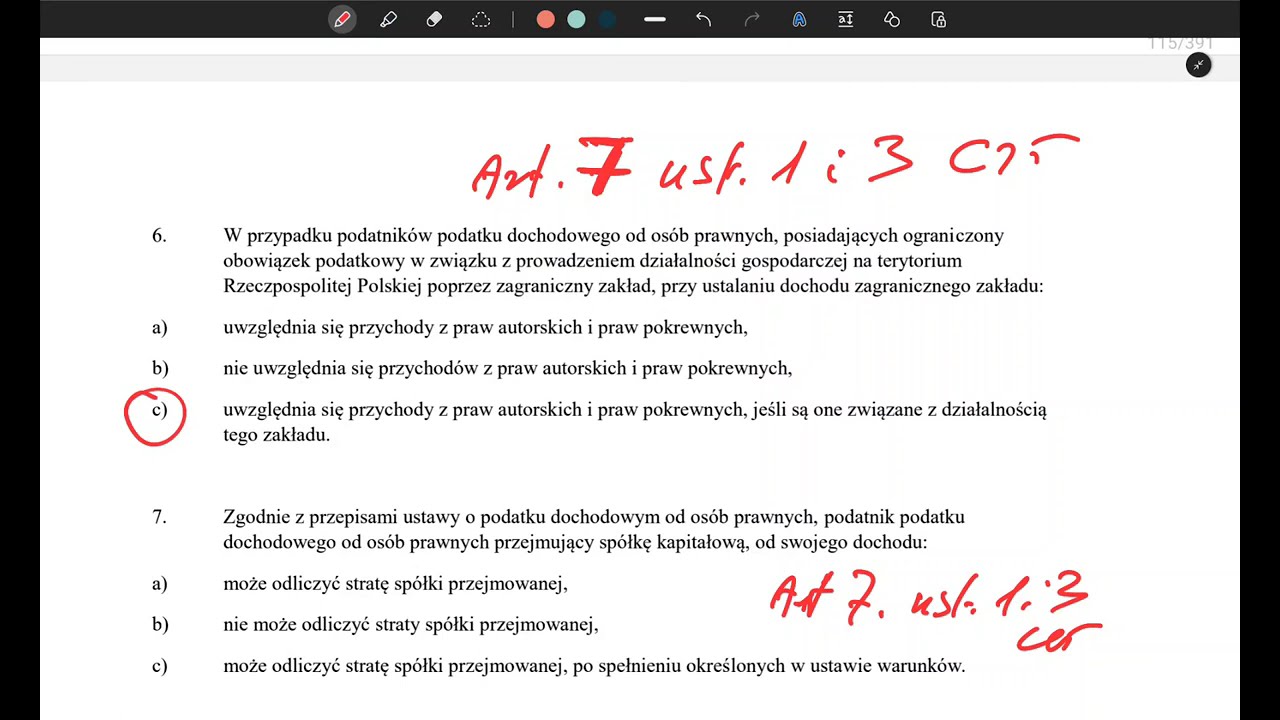Click answer b) nie może odliczyć straty
This screenshot has width=1280, height=720.
(x=410, y=624)
